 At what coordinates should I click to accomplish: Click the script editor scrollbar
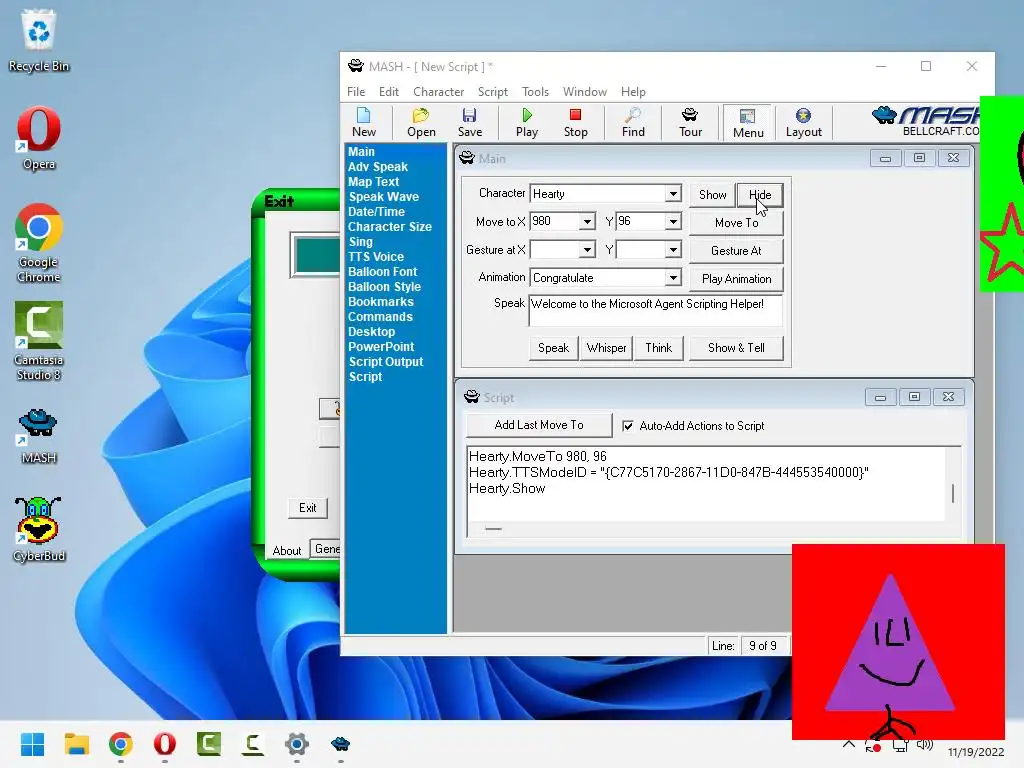[953, 493]
